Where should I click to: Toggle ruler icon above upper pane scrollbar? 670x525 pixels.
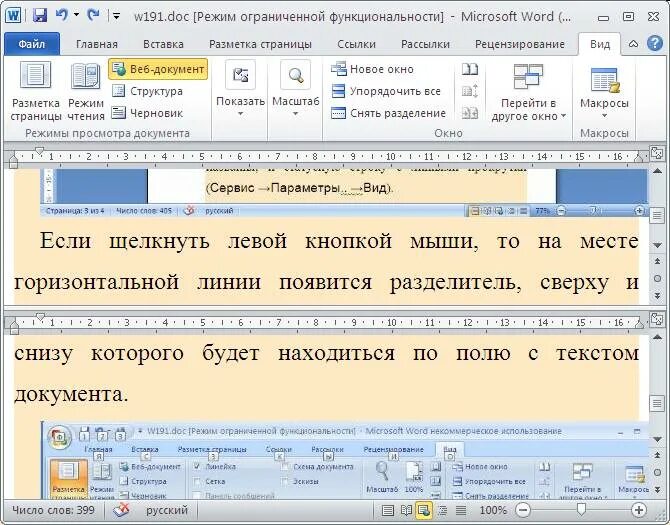(x=656, y=153)
